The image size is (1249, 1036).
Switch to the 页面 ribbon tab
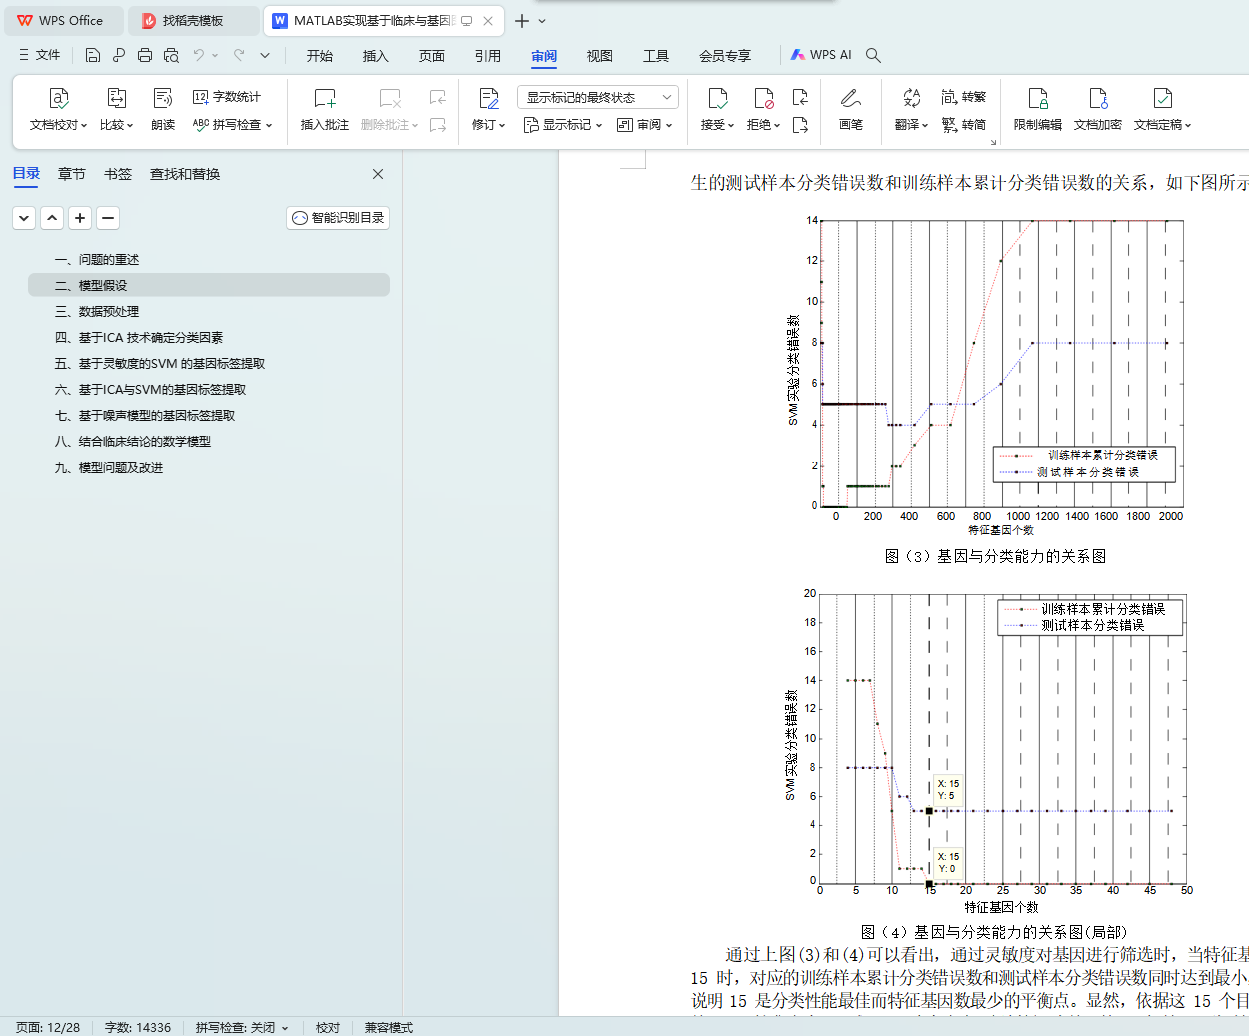pos(432,56)
